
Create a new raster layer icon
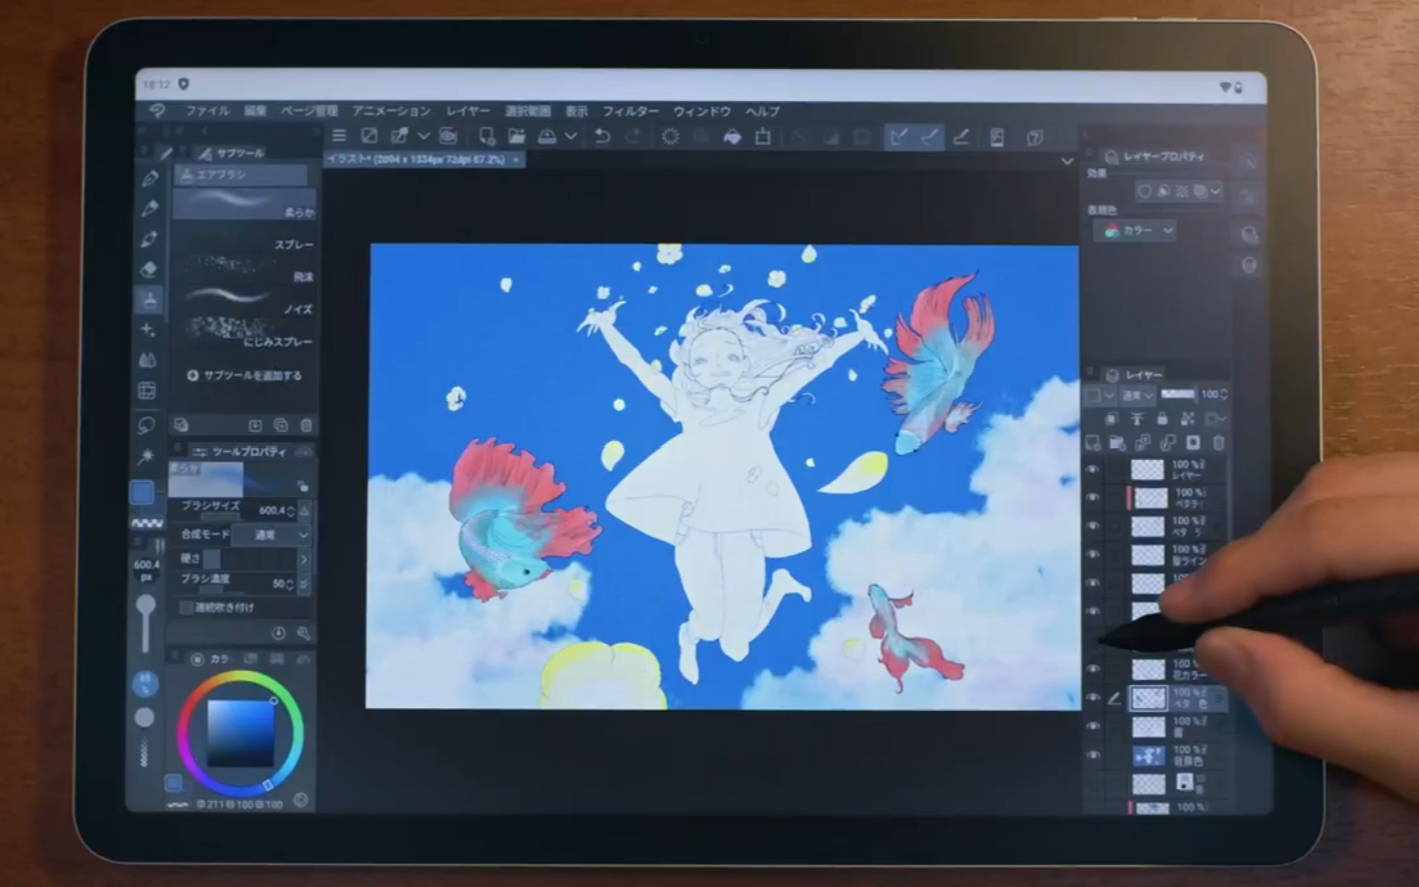tap(1093, 443)
